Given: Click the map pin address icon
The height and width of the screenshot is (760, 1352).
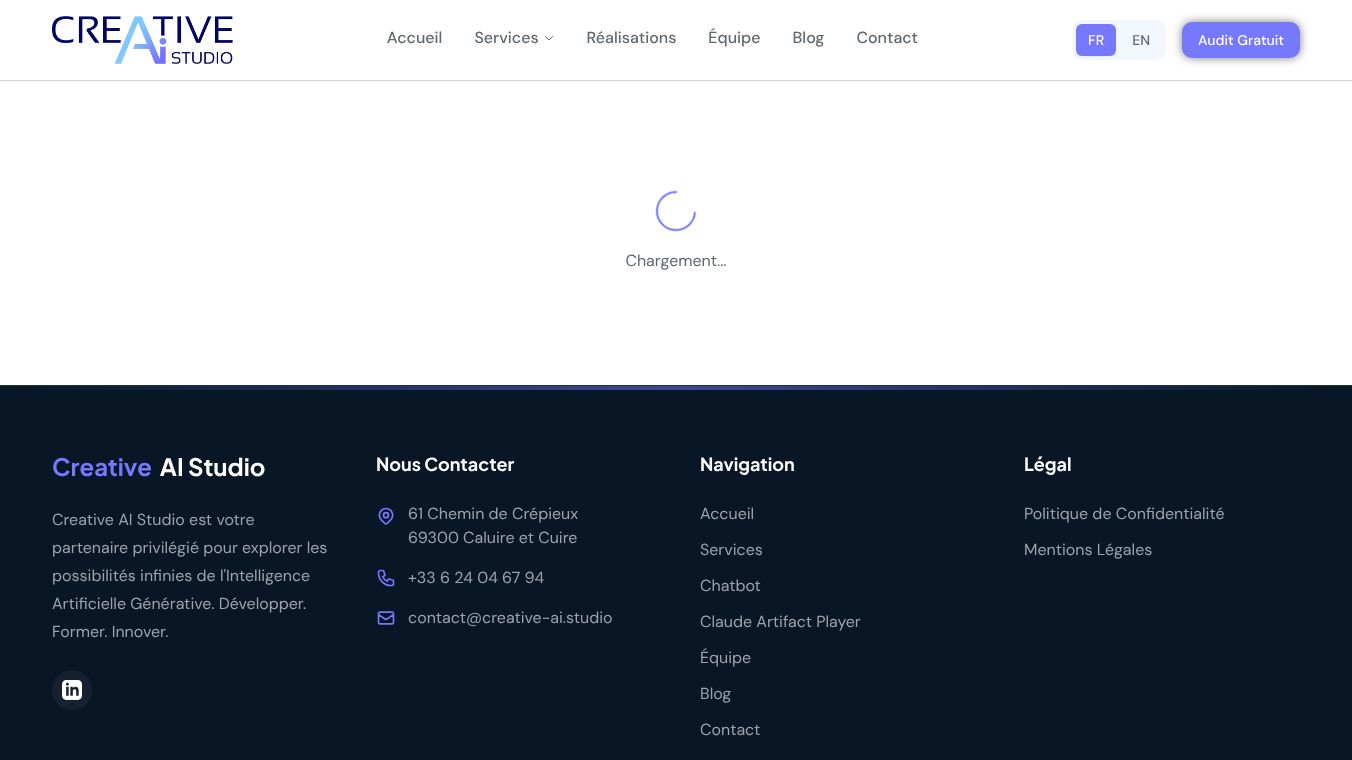Looking at the screenshot, I should point(386,516).
